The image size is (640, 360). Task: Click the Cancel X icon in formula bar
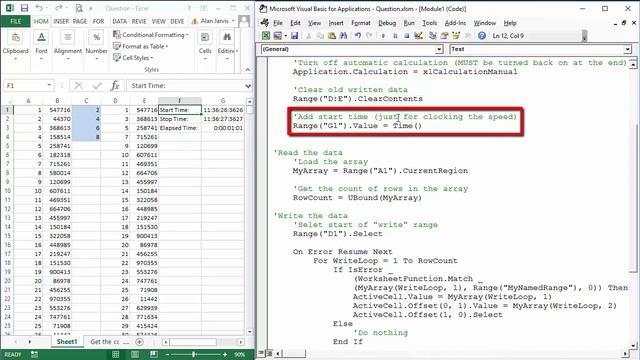[78, 86]
